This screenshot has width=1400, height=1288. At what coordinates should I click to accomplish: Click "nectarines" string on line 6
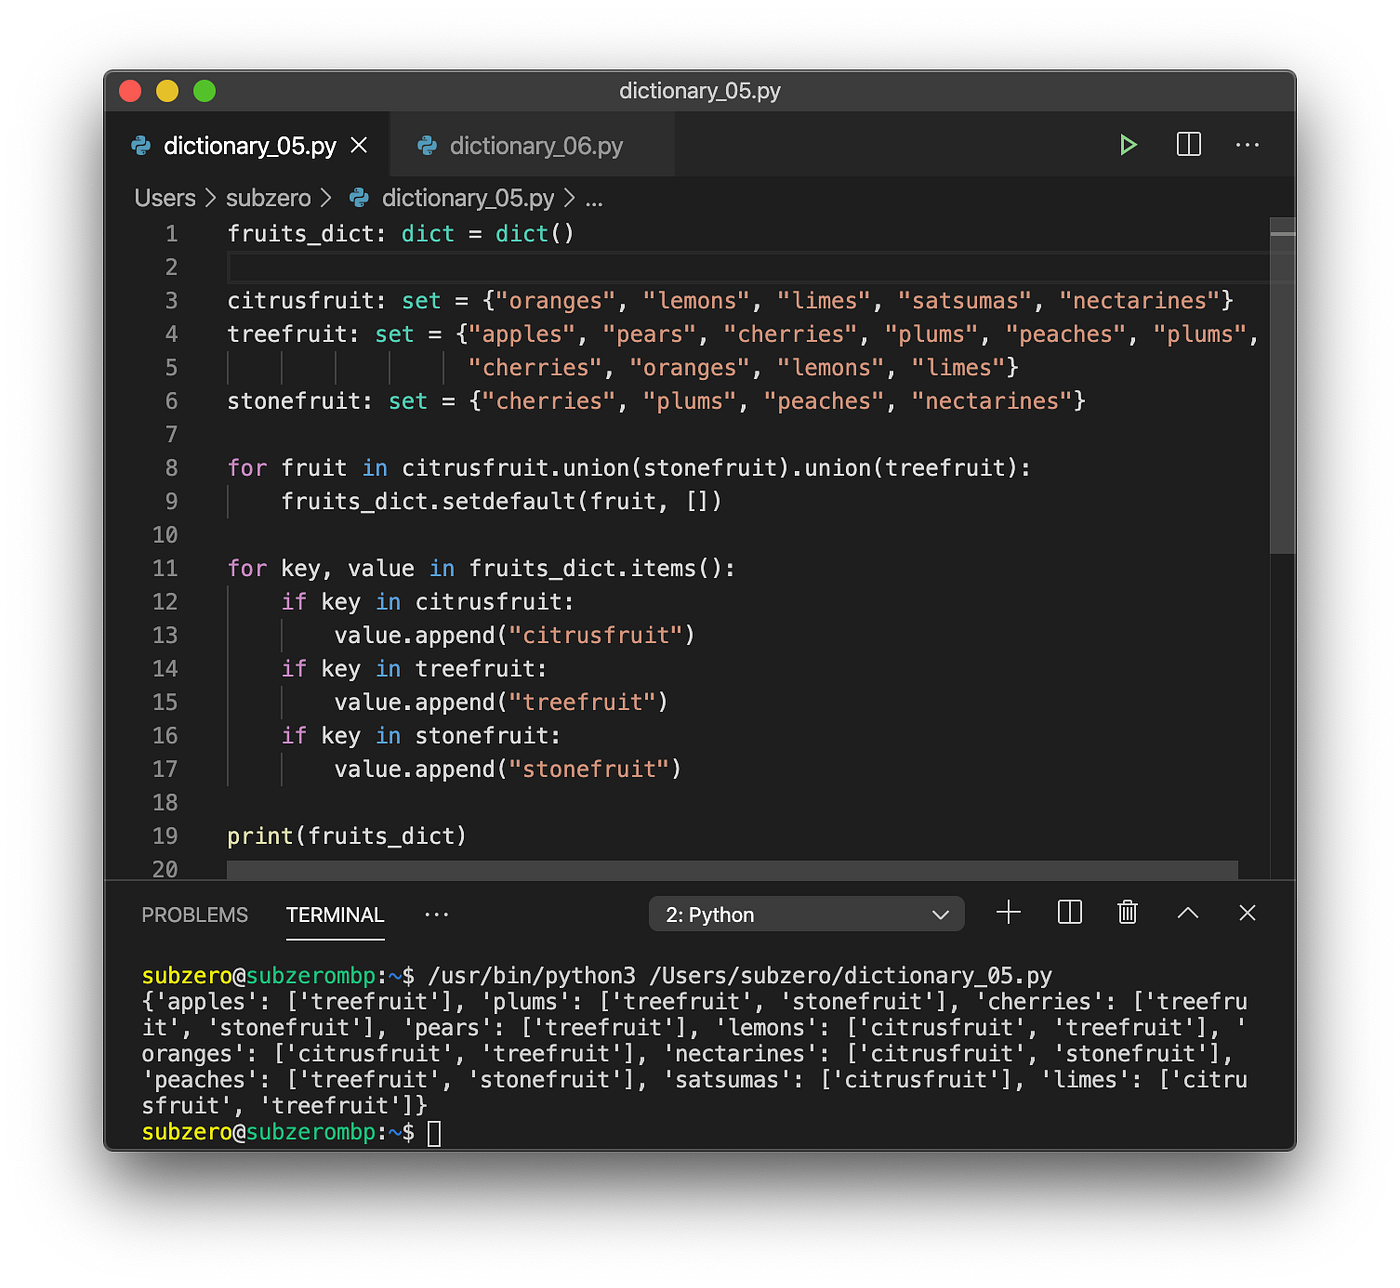991,401
